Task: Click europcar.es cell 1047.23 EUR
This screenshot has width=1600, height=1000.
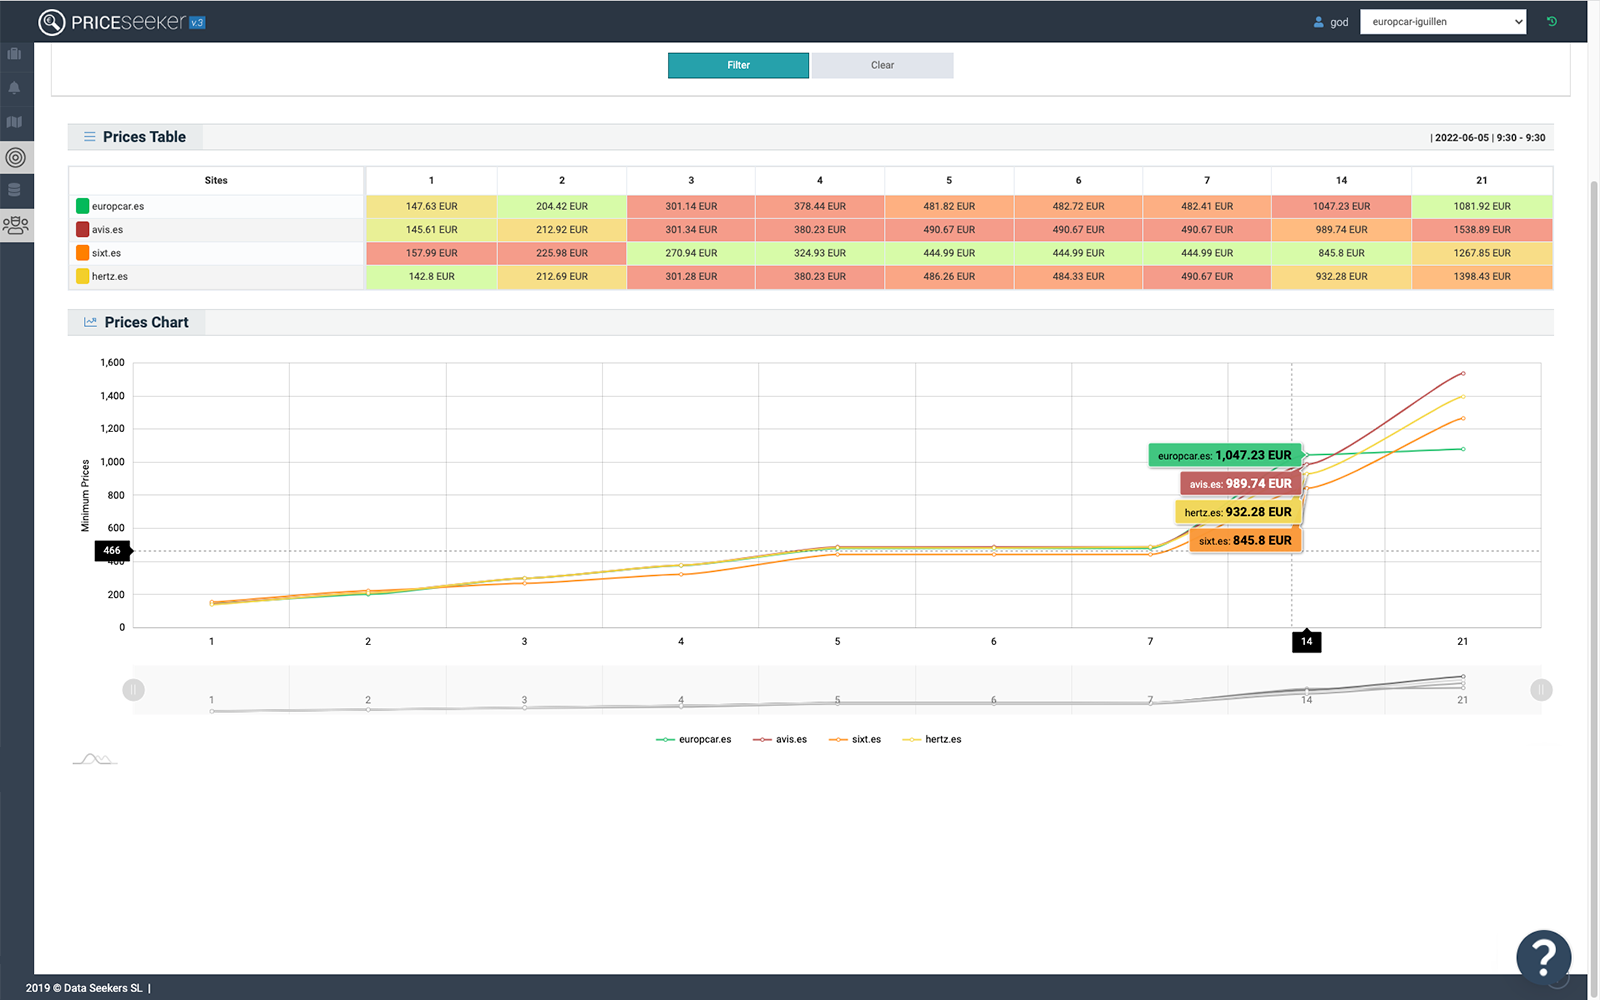Action: click(x=1341, y=206)
